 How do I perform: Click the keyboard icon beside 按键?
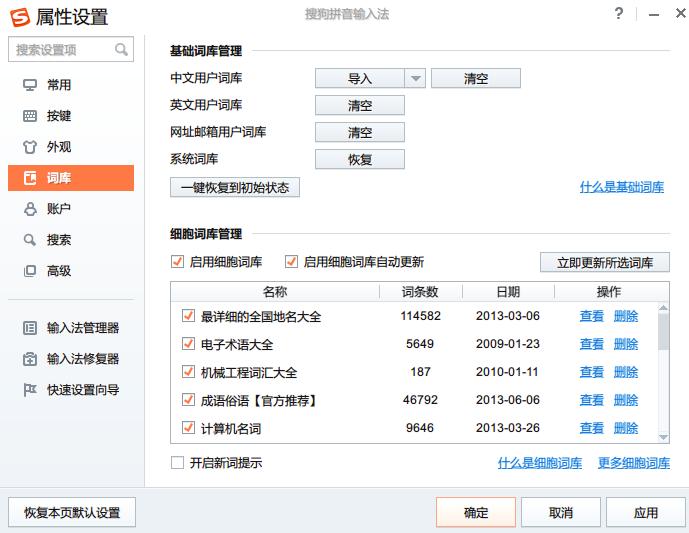point(30,116)
